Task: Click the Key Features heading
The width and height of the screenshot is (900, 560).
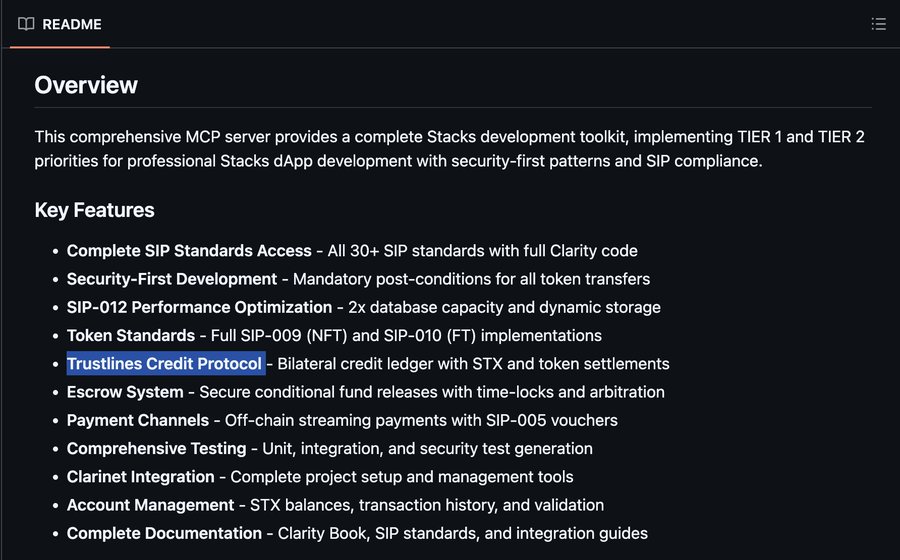Action: [94, 210]
